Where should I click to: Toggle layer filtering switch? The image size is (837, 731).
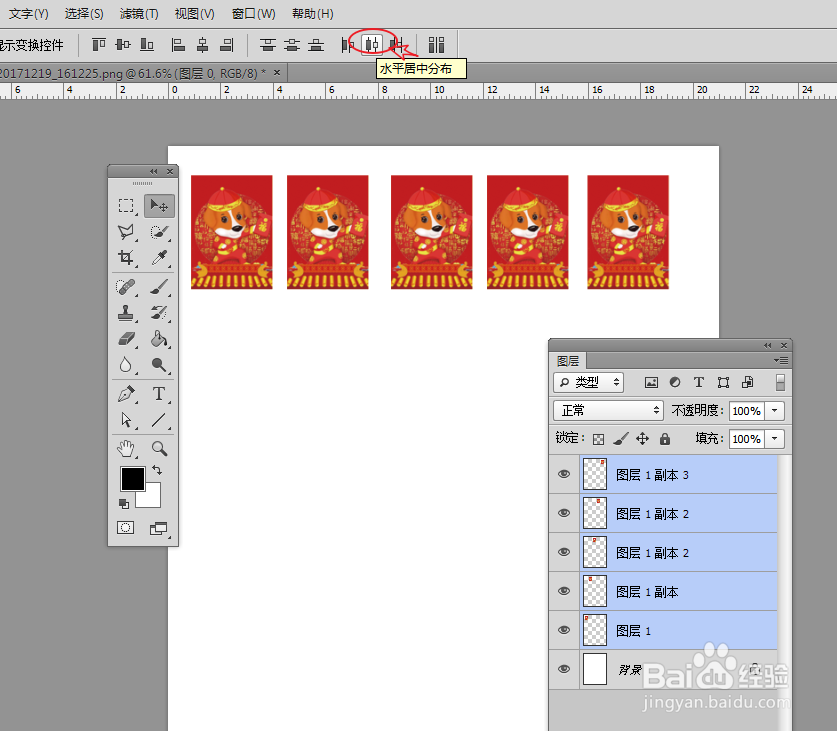pyautogui.click(x=780, y=382)
